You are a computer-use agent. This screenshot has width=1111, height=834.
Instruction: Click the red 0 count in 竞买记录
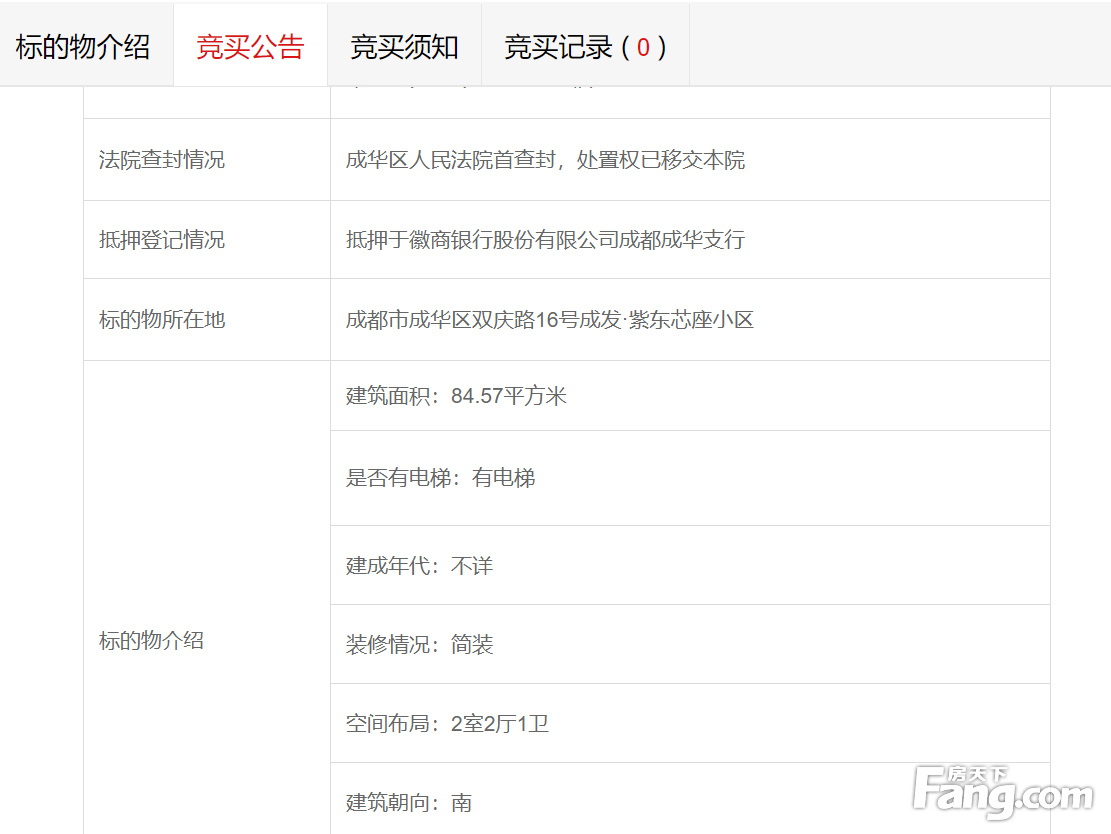click(x=642, y=47)
